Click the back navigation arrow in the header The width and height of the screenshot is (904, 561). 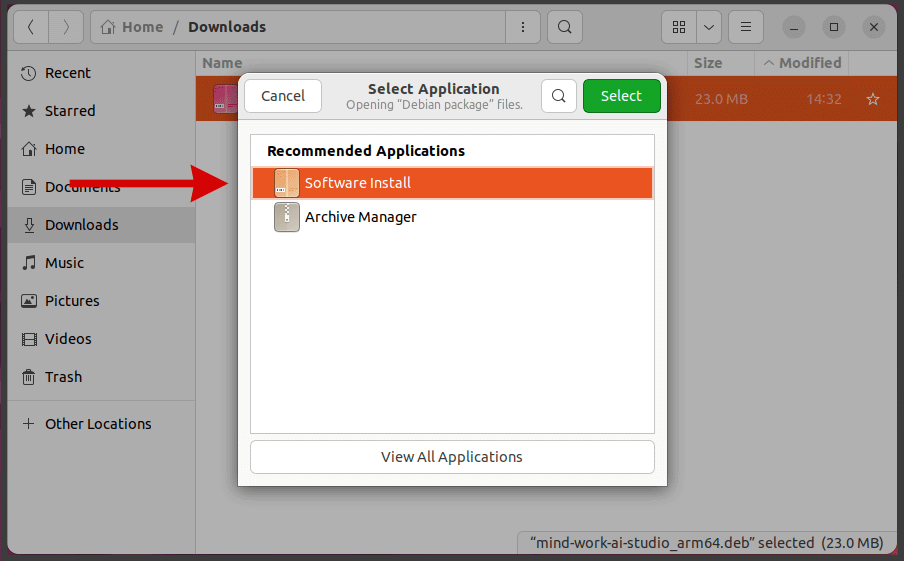30,27
